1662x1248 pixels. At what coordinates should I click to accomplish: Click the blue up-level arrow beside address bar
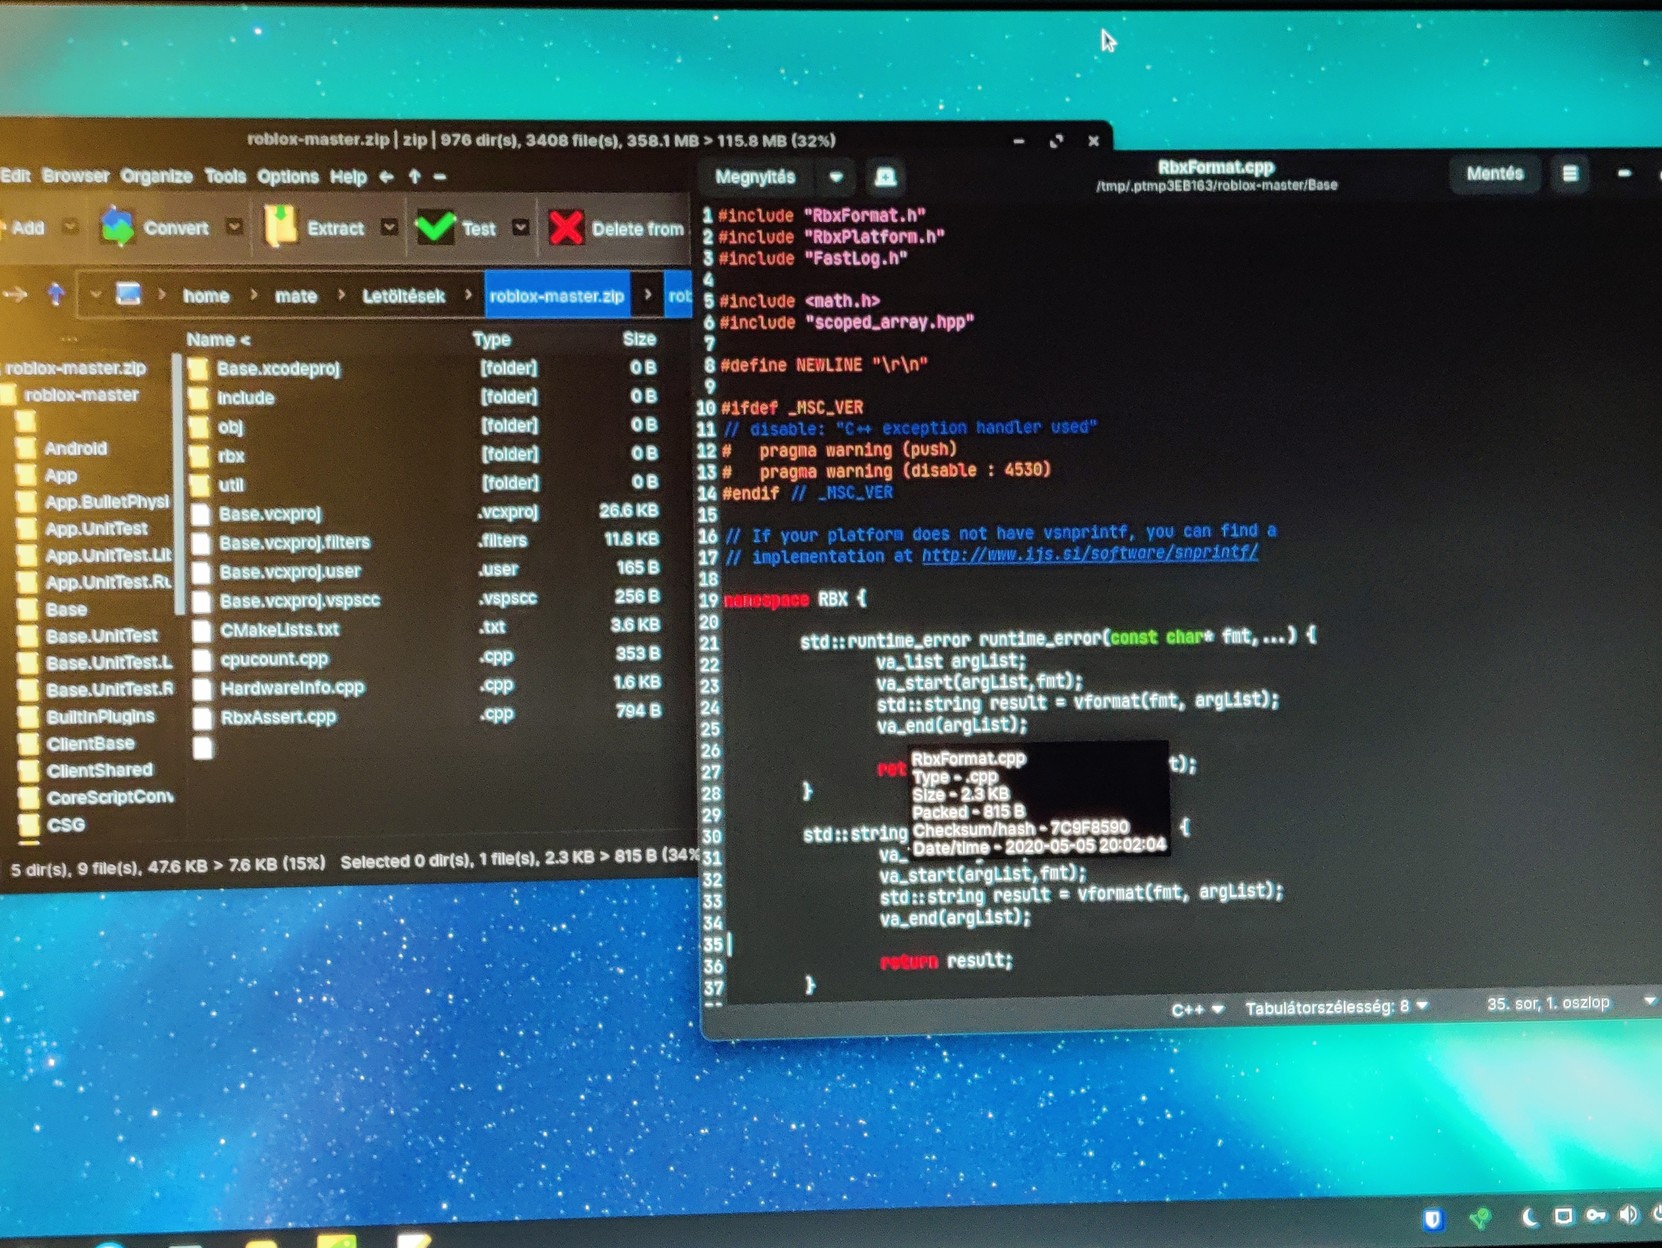click(x=56, y=294)
